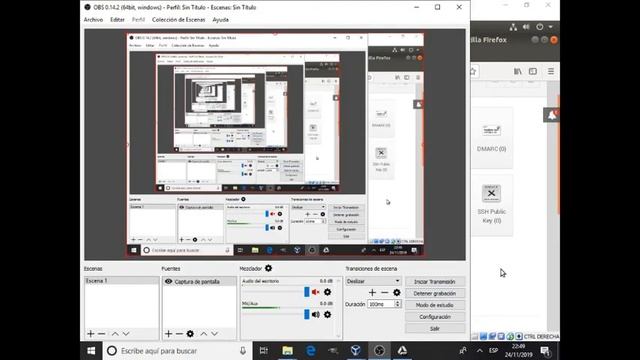This screenshot has height=360, width=640.
Task: Click the Ubuntu network icon in top bar
Action: [513, 27]
